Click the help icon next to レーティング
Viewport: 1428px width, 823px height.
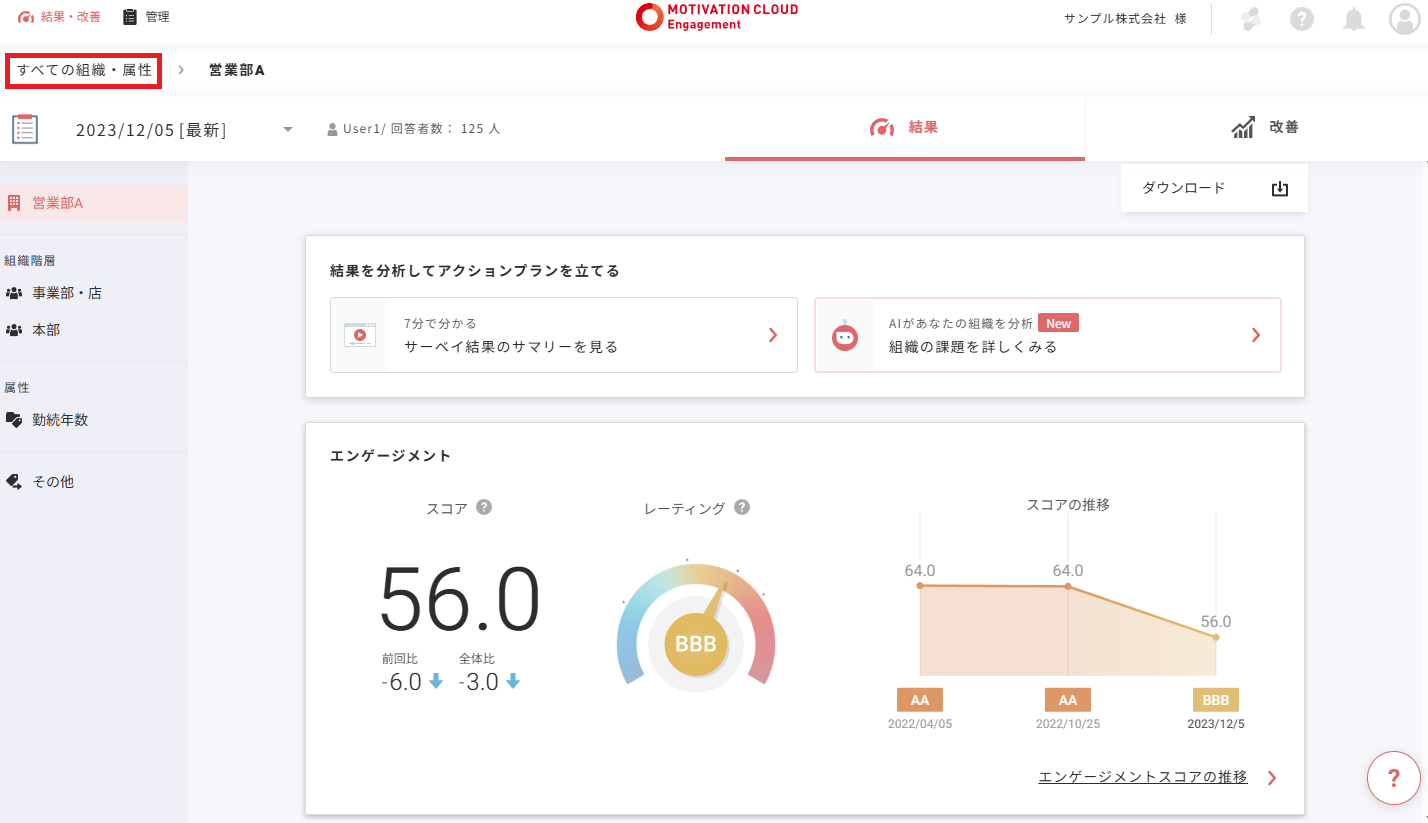(742, 507)
